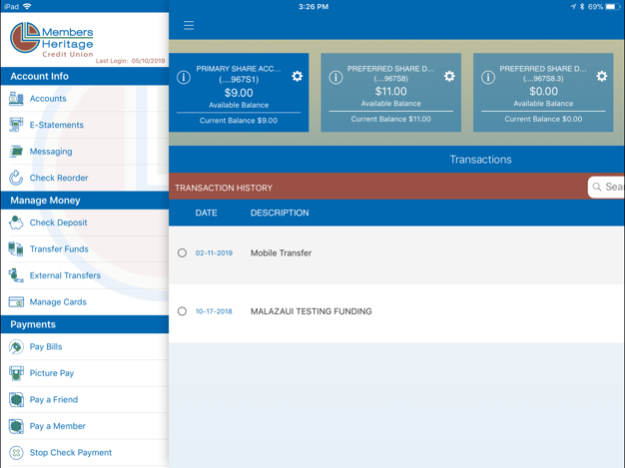Click the Transactions tab header
This screenshot has height=468, width=625.
tap(481, 159)
